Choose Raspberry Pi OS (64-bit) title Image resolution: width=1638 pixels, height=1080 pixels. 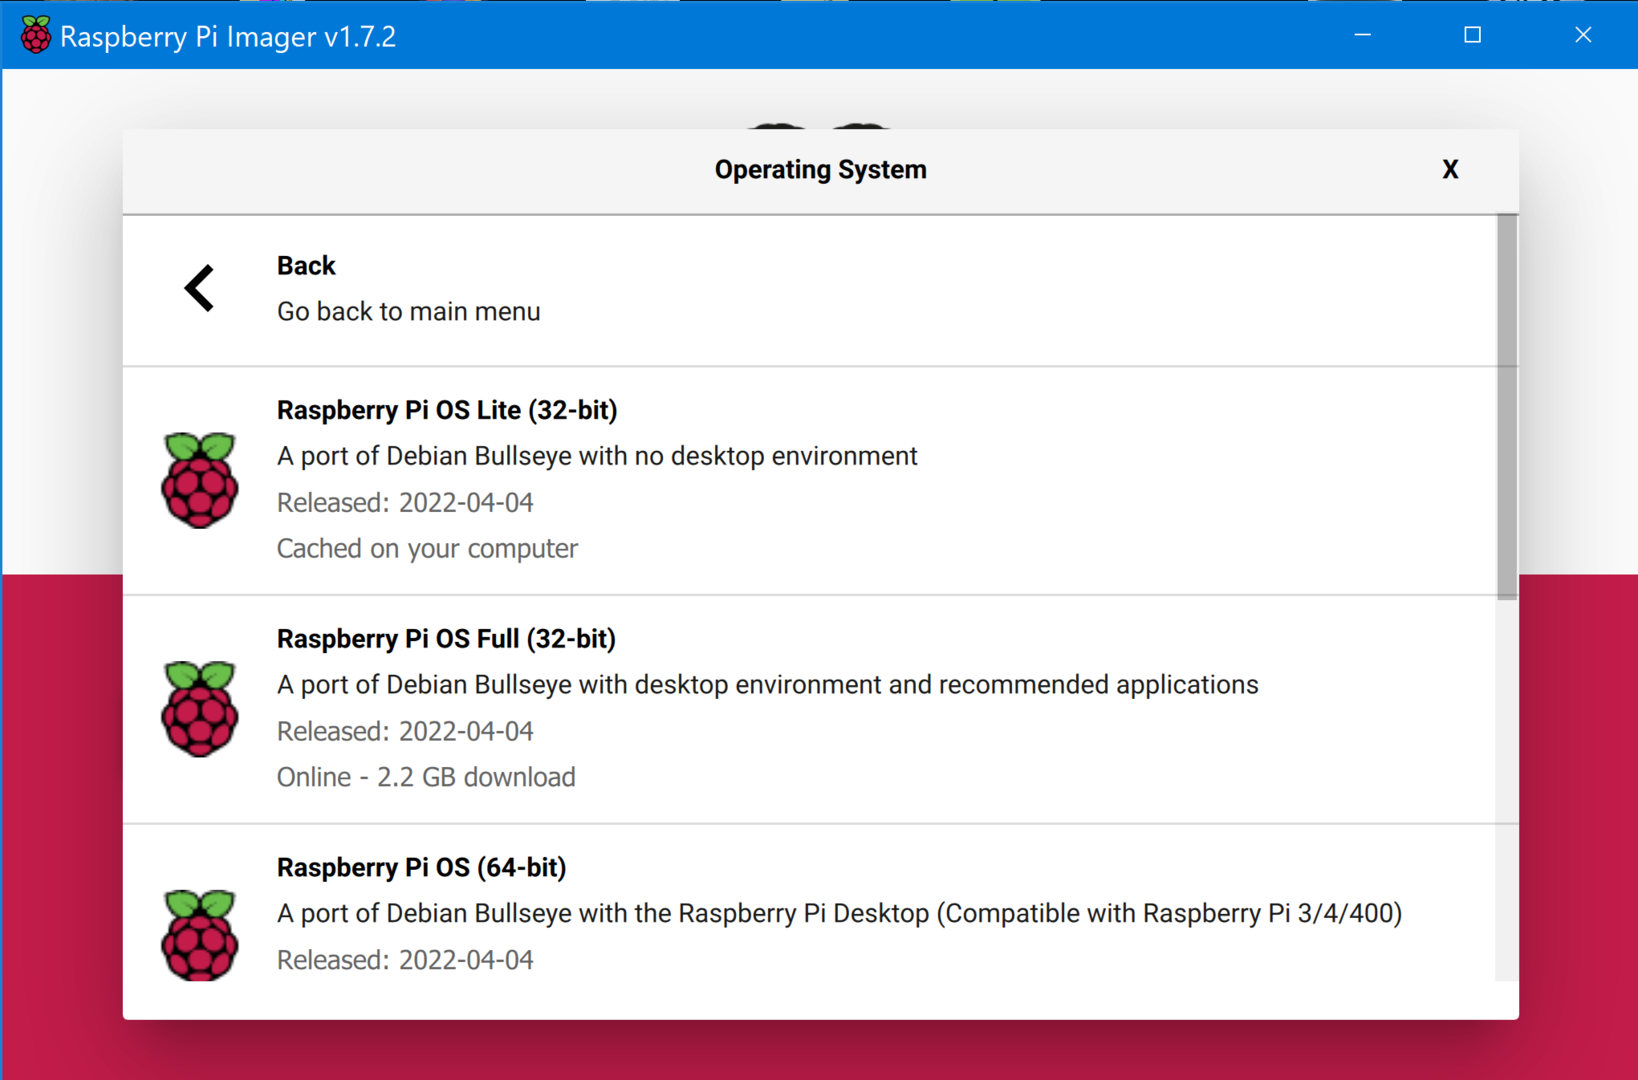pyautogui.click(x=421, y=867)
